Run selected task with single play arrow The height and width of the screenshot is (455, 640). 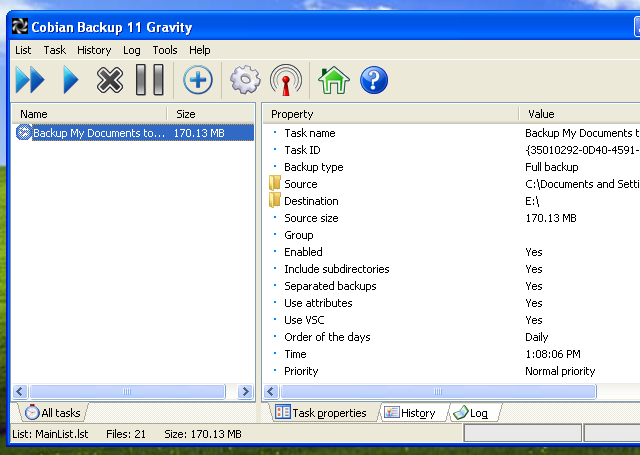pos(70,80)
